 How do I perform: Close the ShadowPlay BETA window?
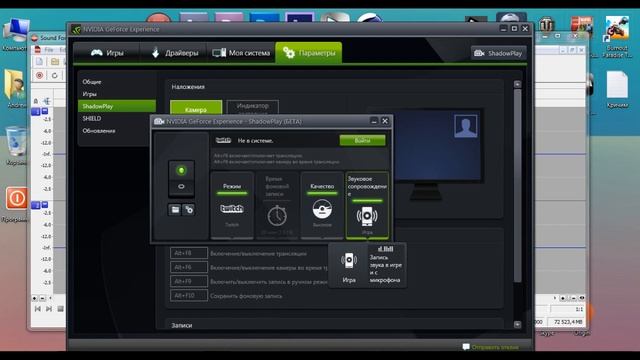pyautogui.click(x=385, y=121)
